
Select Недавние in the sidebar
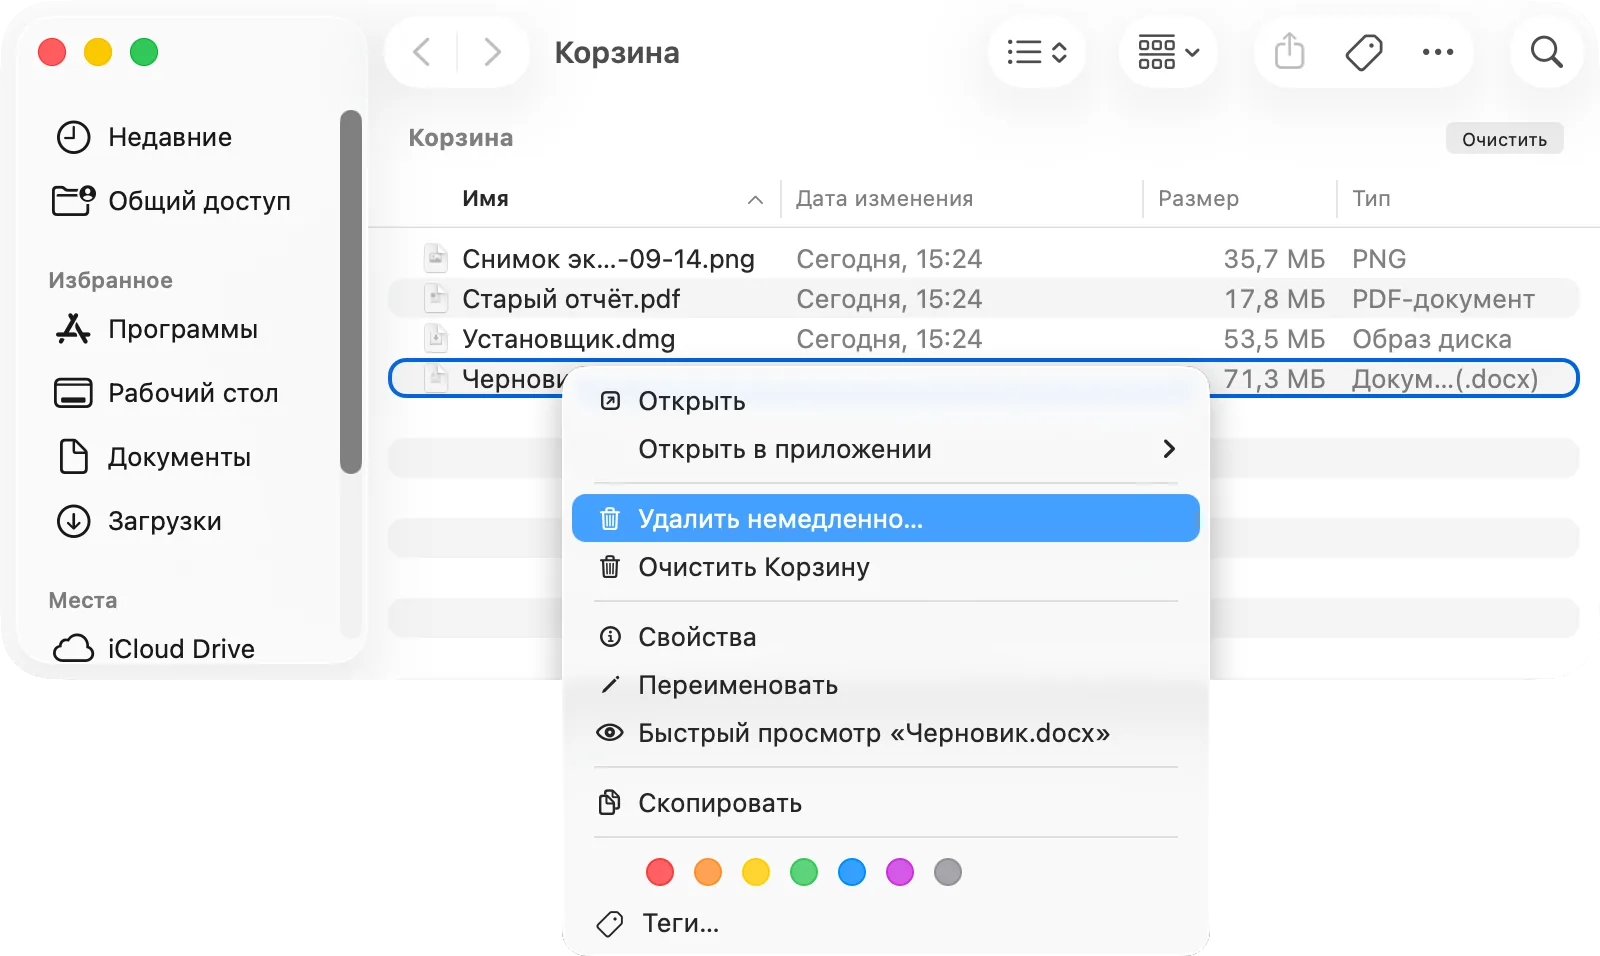tap(170, 137)
